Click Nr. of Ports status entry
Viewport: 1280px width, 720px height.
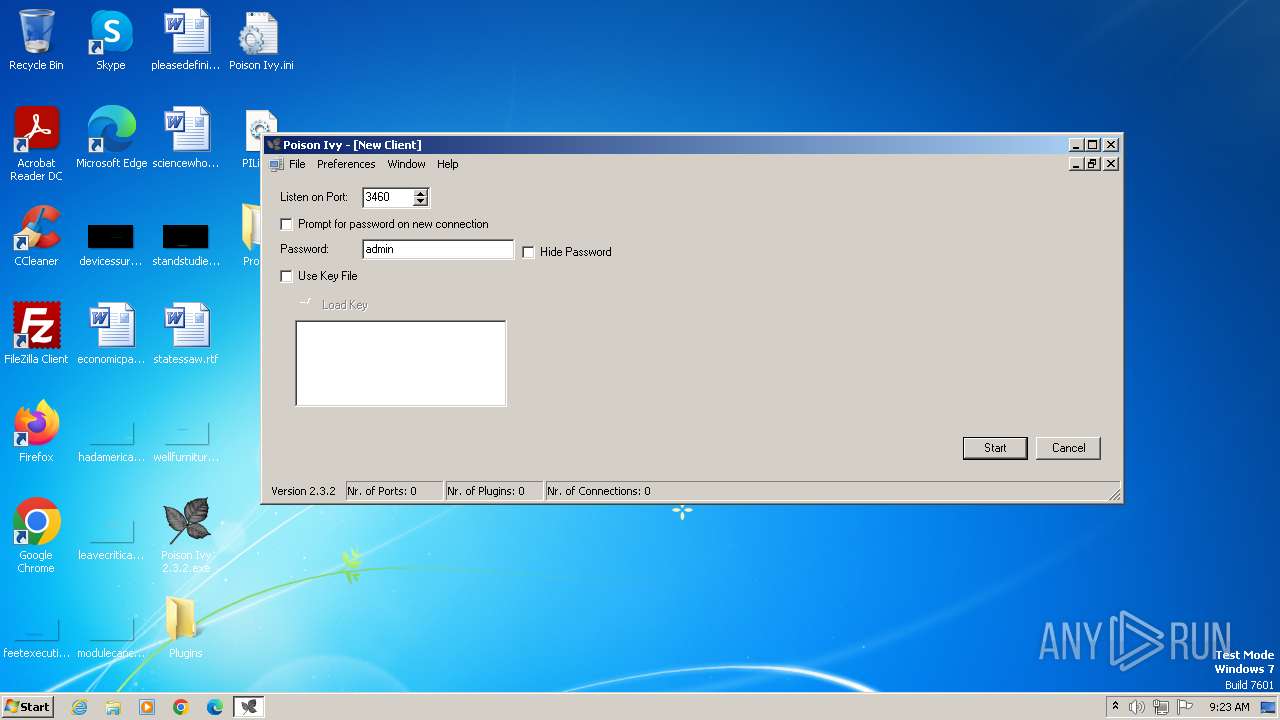point(394,491)
